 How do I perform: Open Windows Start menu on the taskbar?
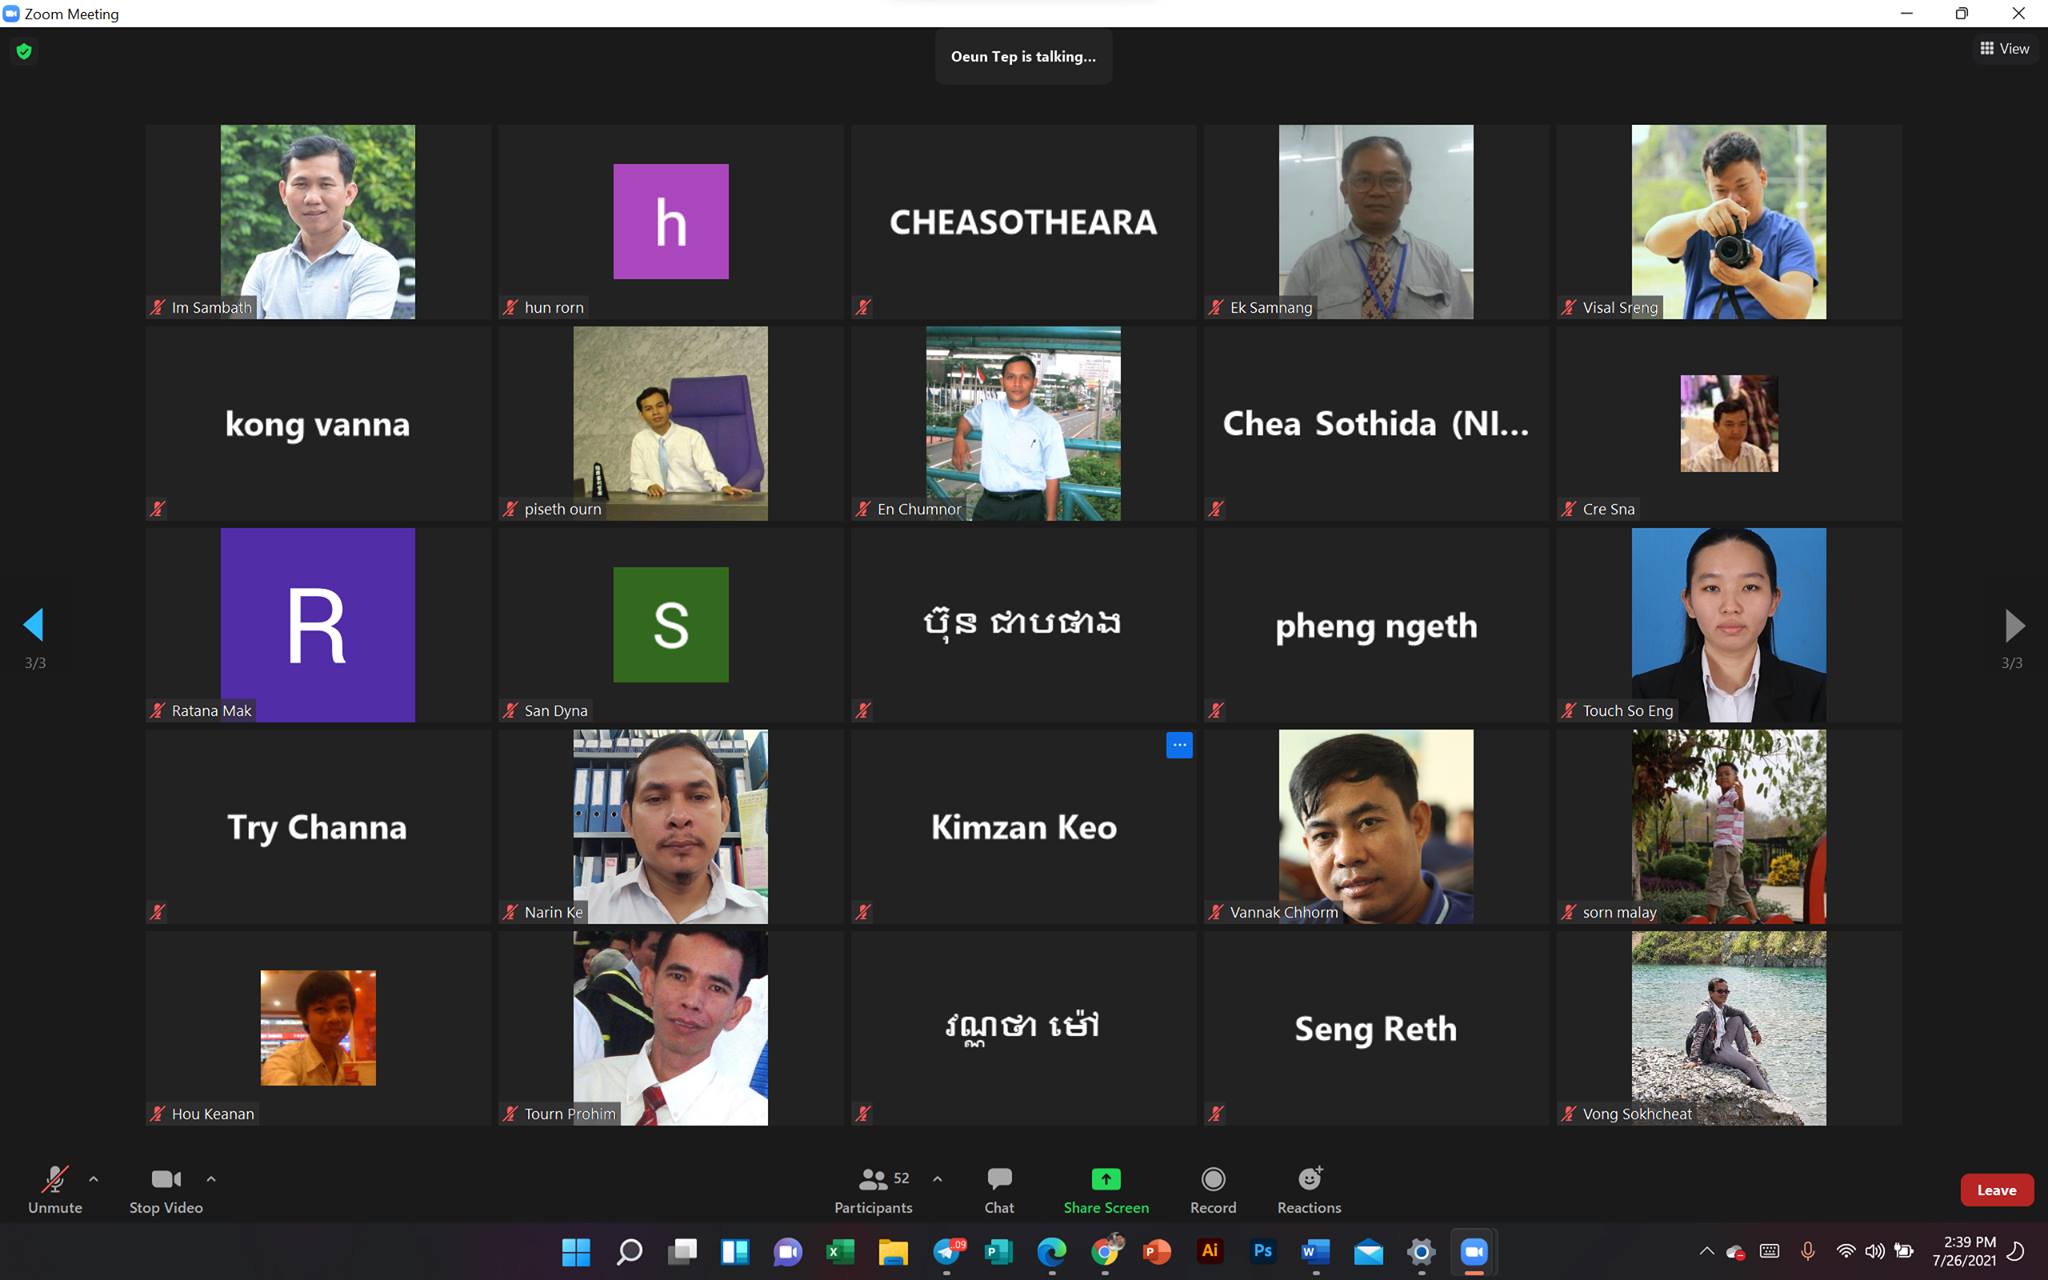[x=576, y=1251]
